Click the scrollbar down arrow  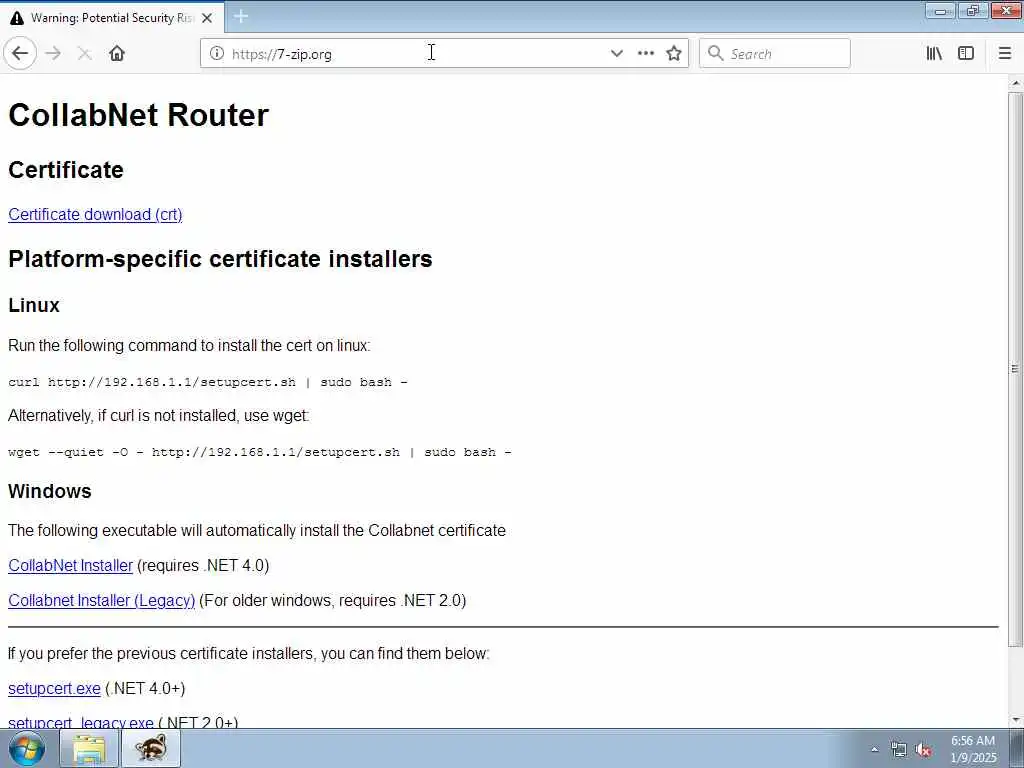1016,720
